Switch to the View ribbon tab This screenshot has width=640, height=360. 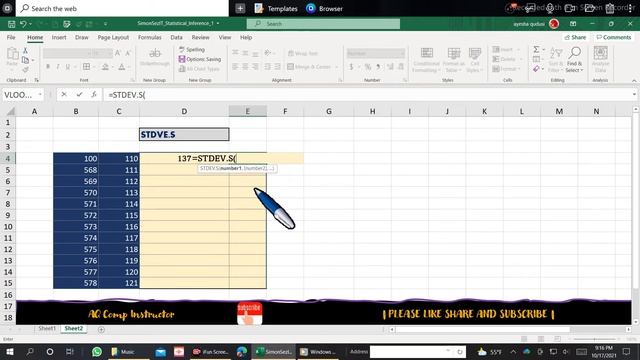point(224,37)
